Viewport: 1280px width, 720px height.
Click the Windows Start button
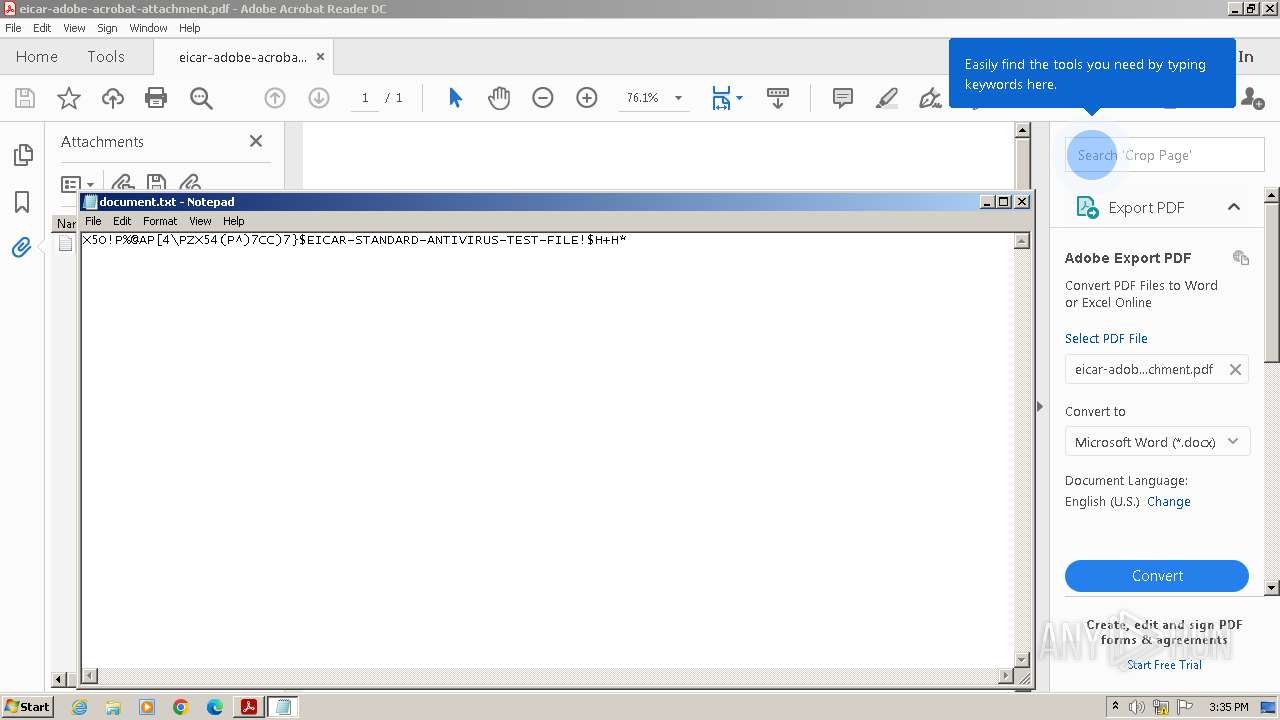(x=28, y=707)
